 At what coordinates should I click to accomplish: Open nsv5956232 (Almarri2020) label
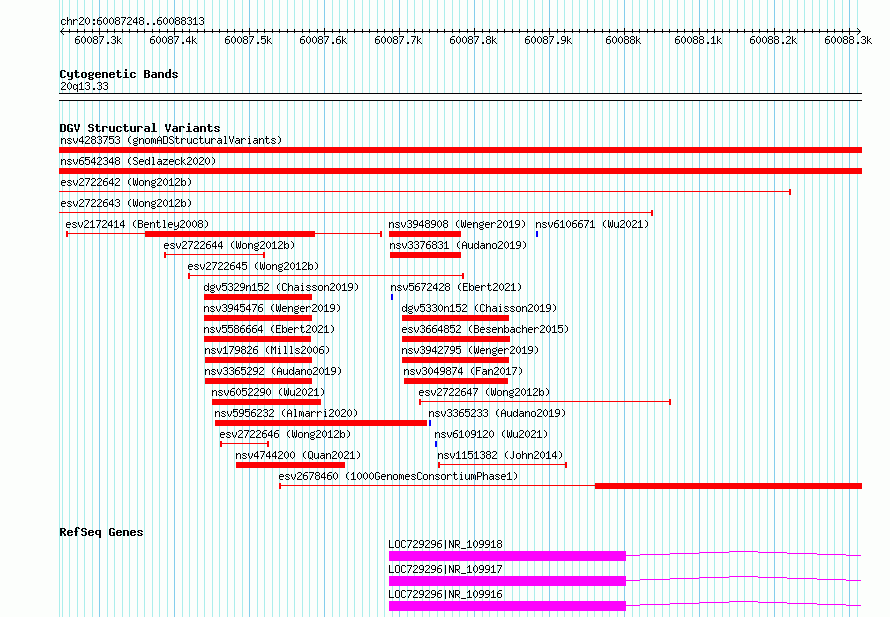coord(286,413)
